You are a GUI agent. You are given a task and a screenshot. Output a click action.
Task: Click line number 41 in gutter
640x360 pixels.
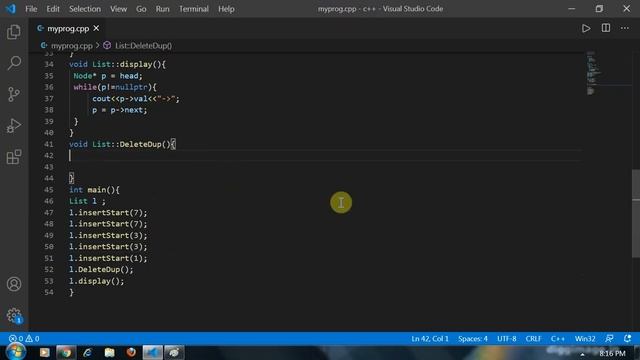[49, 144]
